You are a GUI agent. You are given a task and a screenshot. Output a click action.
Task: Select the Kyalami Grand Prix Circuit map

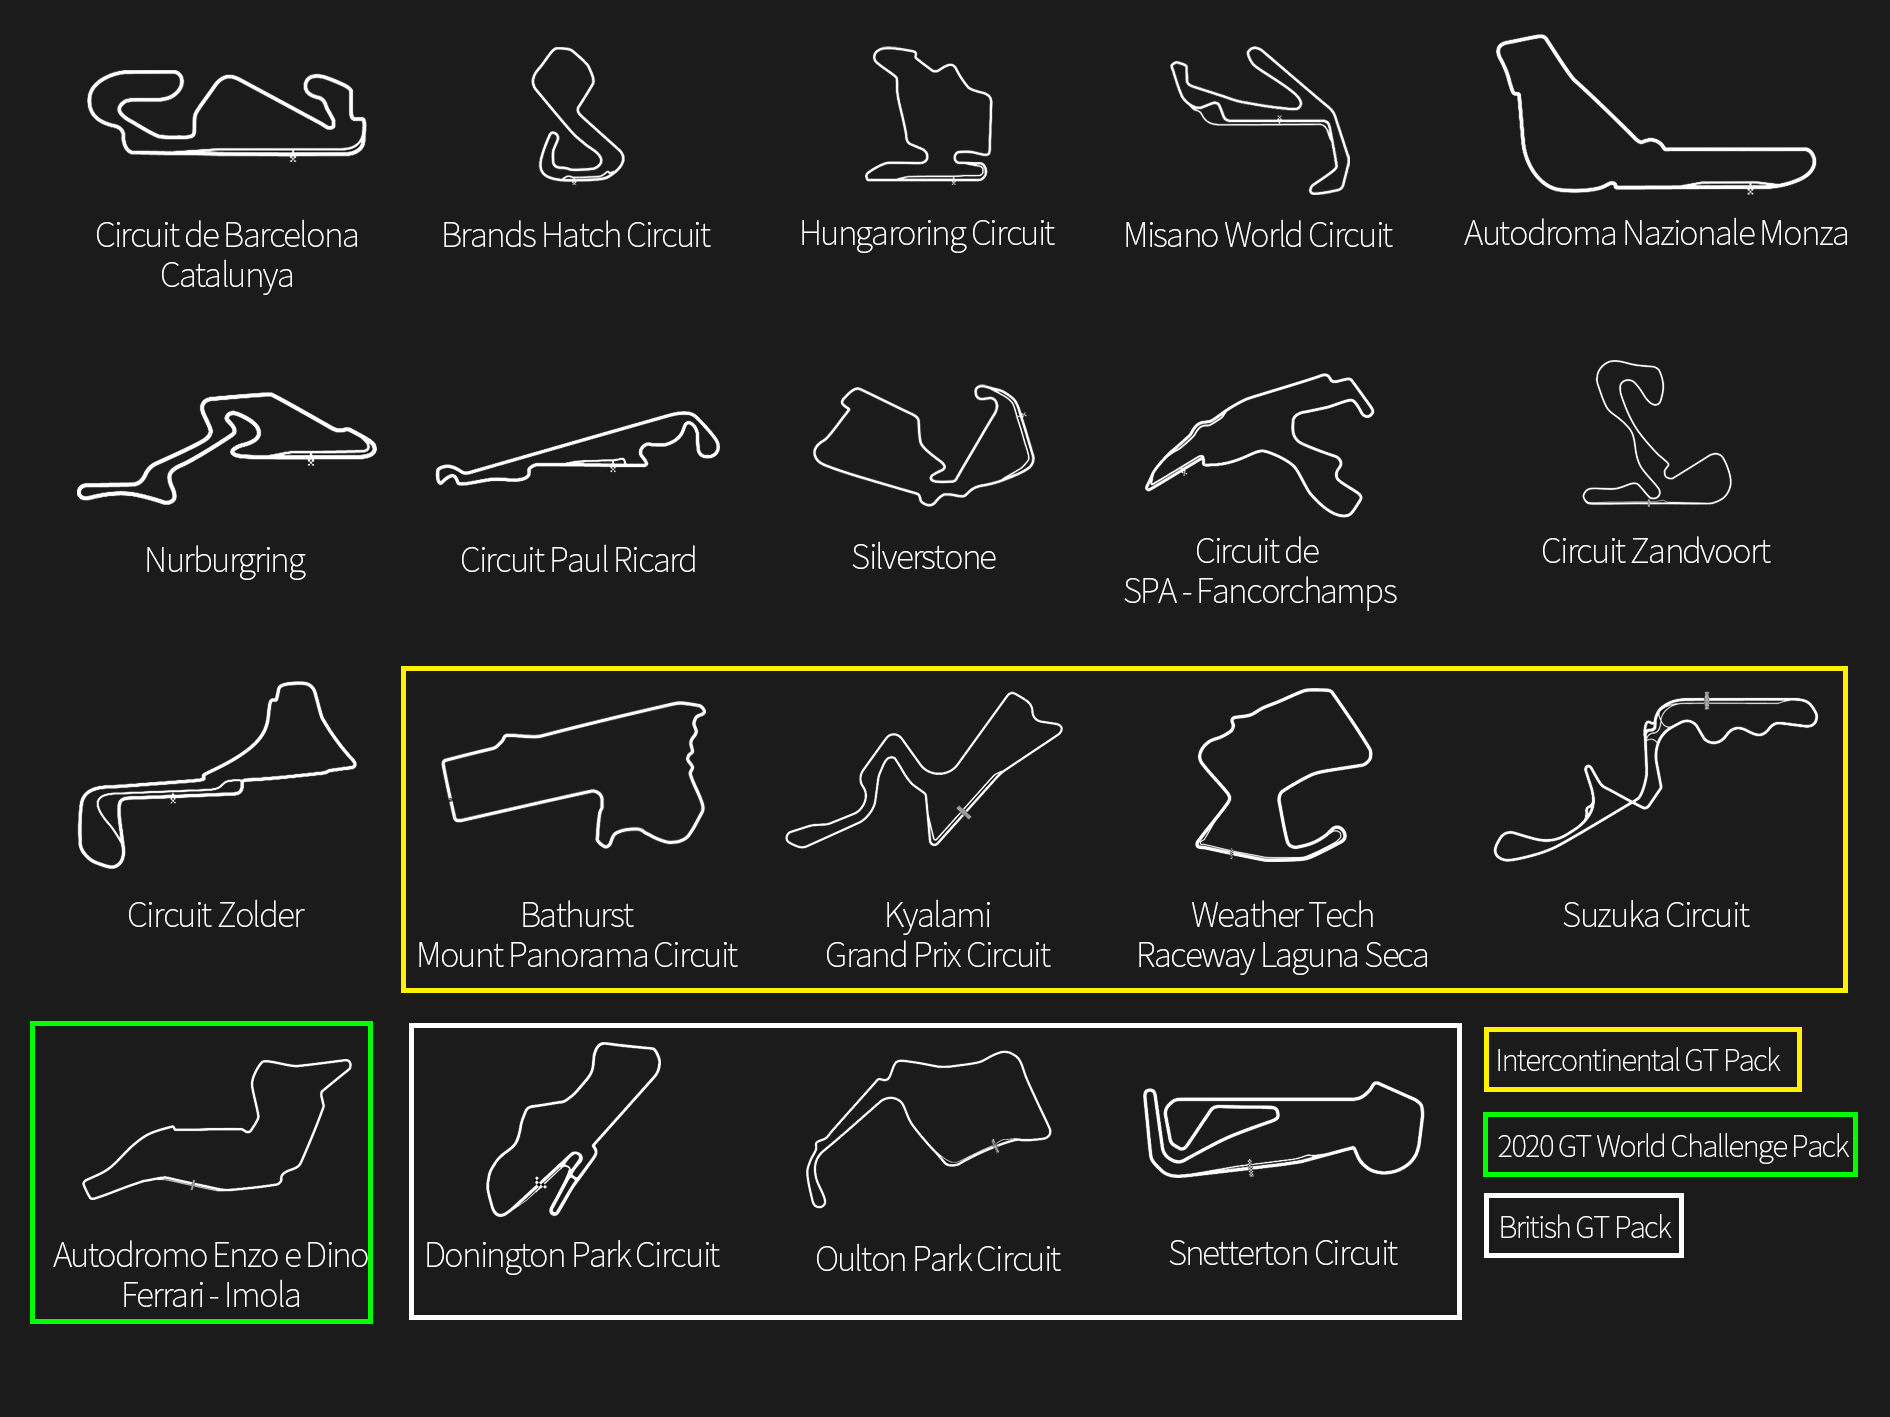coord(924,770)
